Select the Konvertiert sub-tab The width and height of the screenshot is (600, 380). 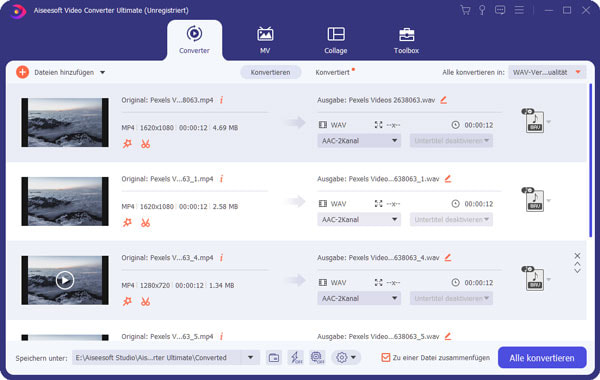click(x=333, y=72)
